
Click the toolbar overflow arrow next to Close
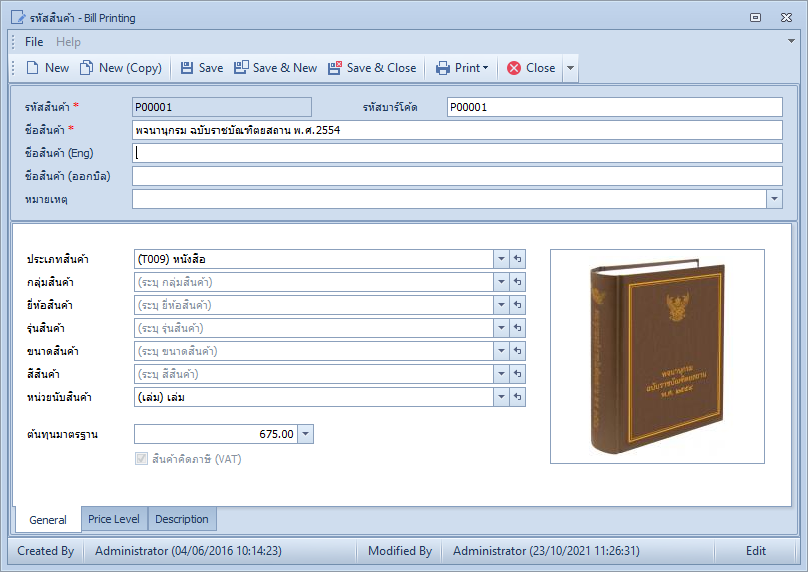coord(570,68)
